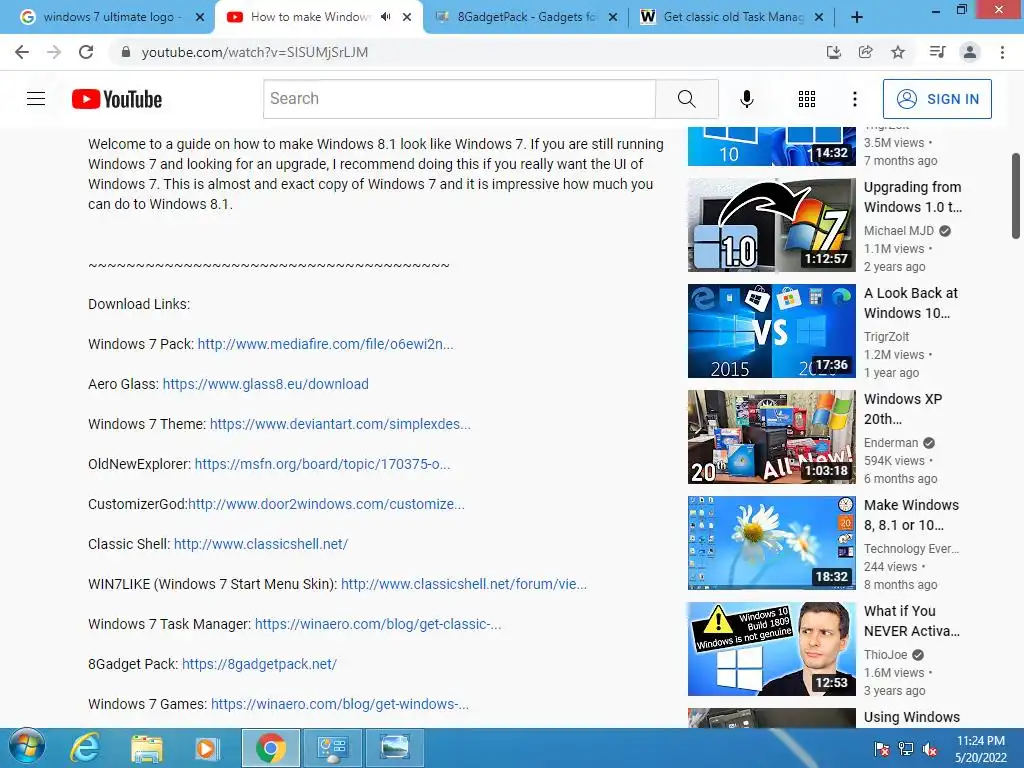Click the network tray icon

coord(906,749)
